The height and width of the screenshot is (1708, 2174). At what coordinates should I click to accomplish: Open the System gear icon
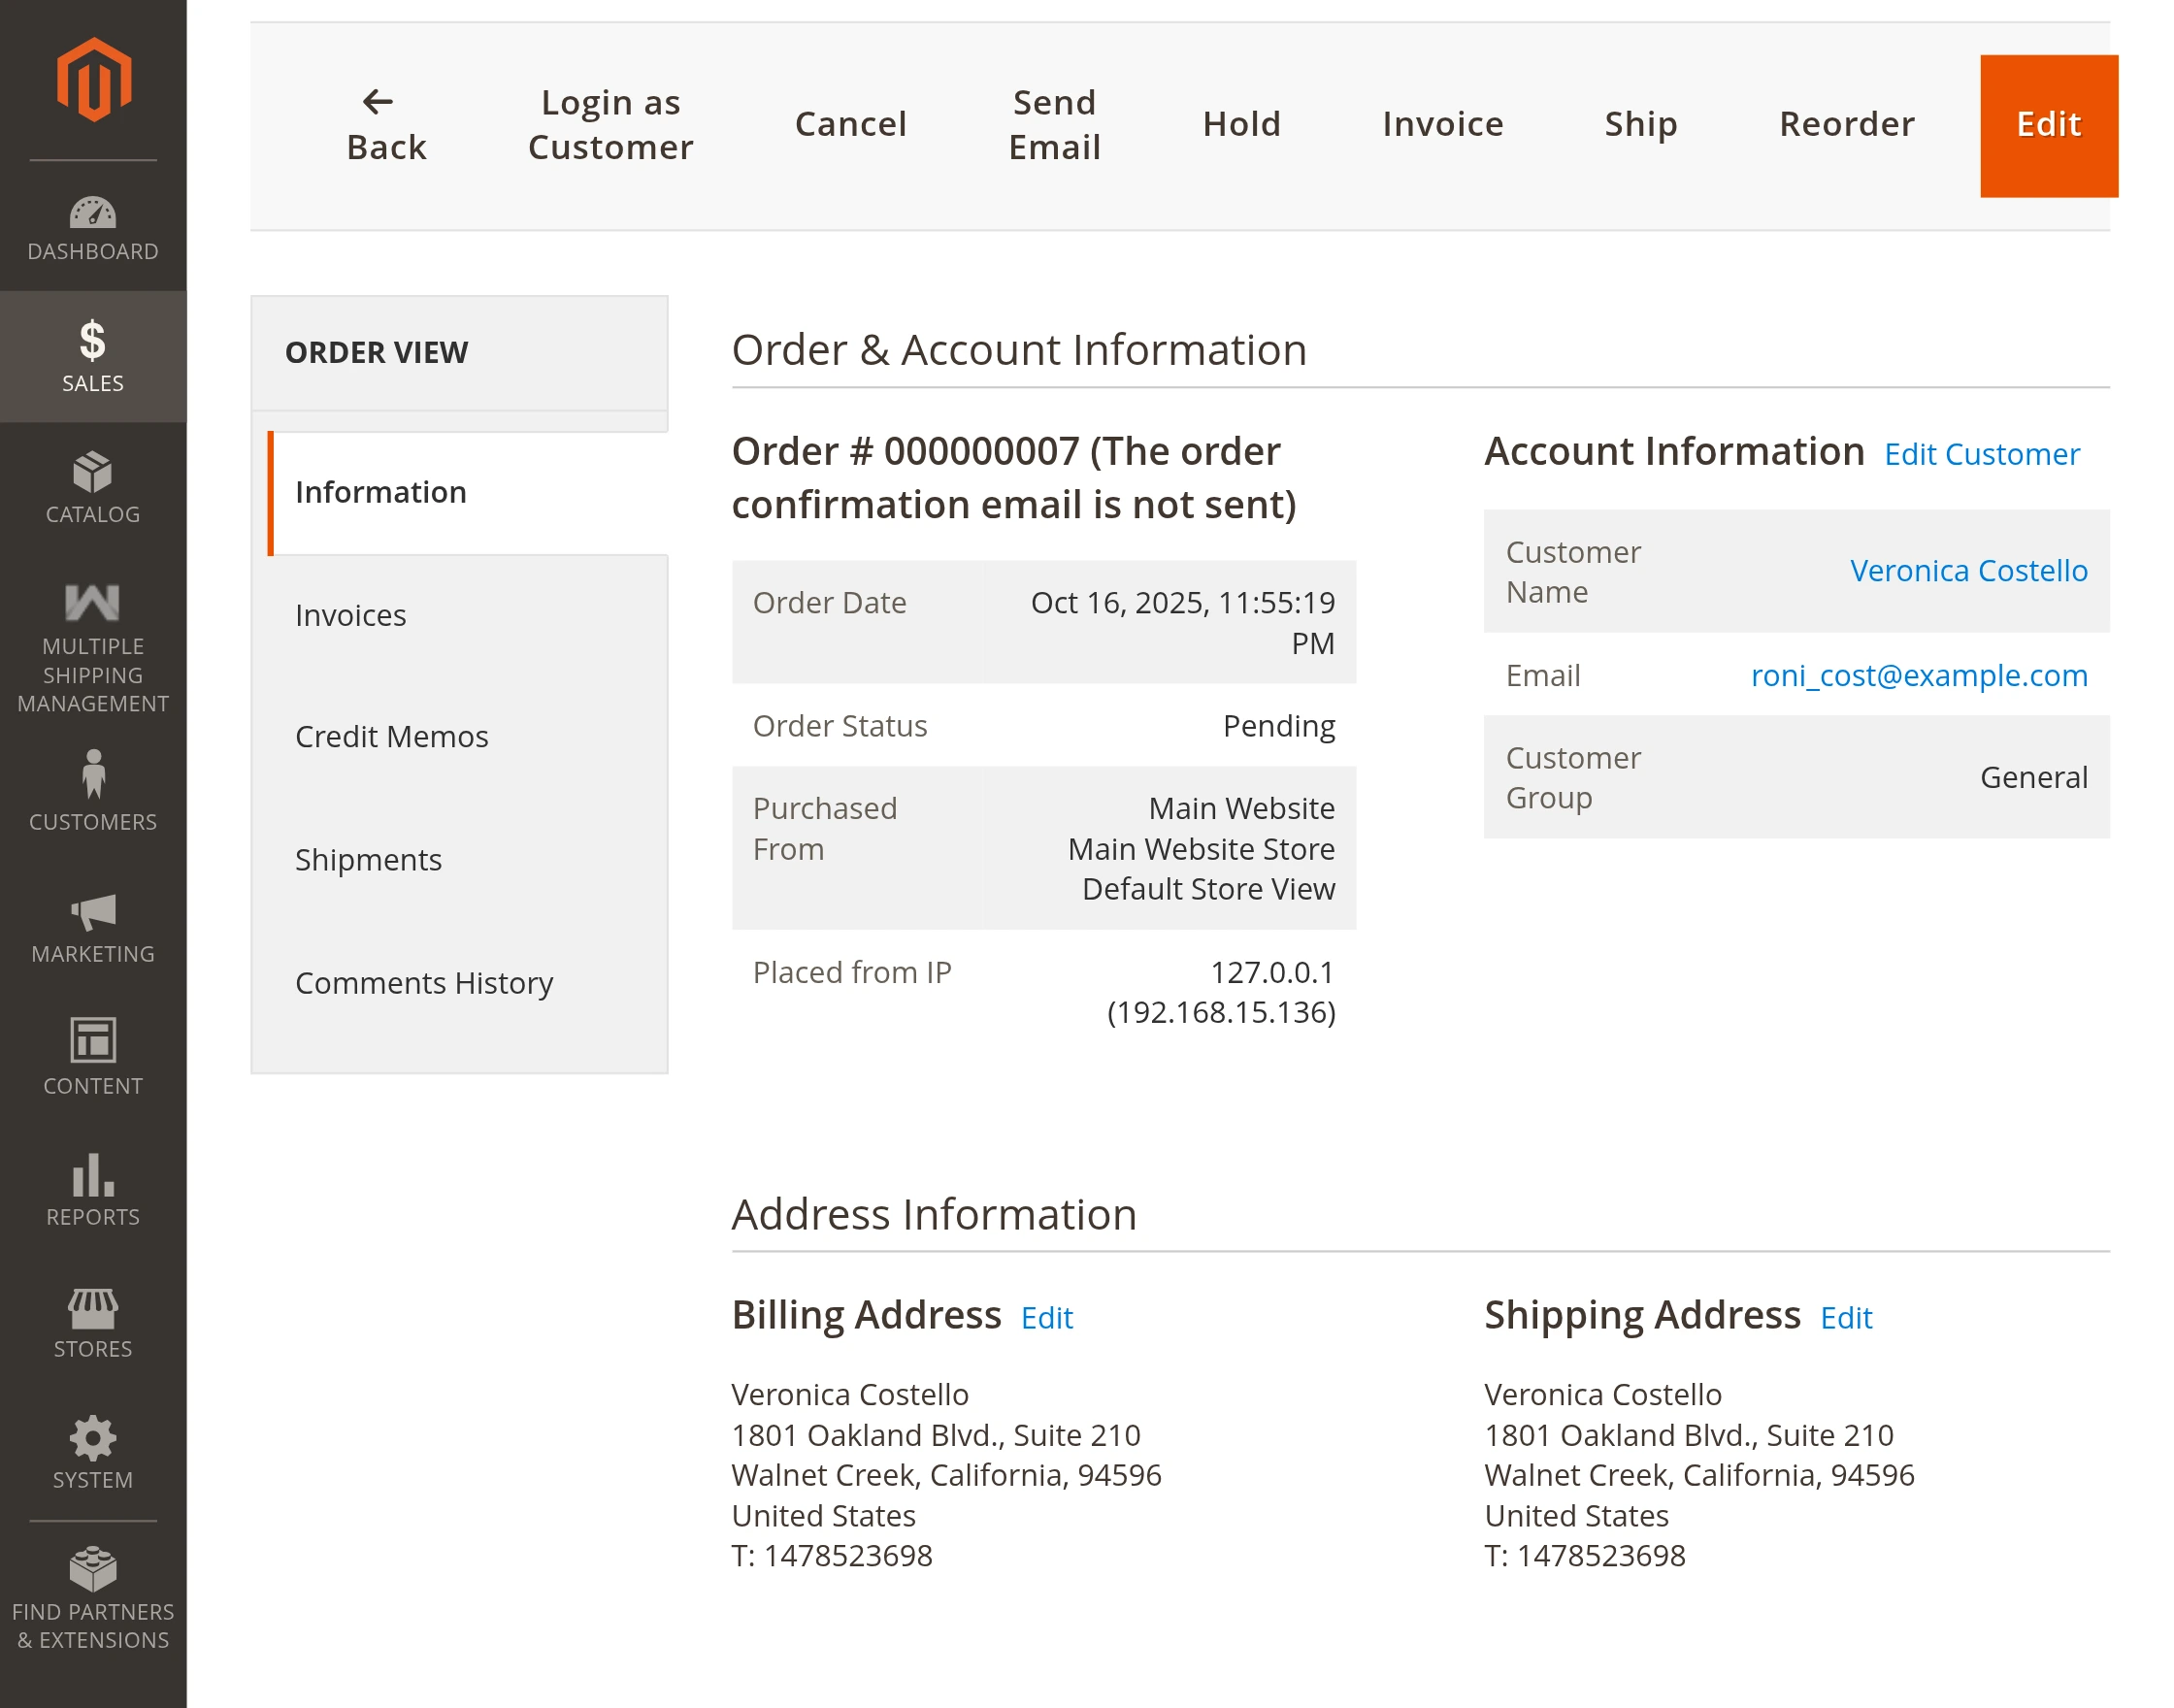coord(93,1438)
